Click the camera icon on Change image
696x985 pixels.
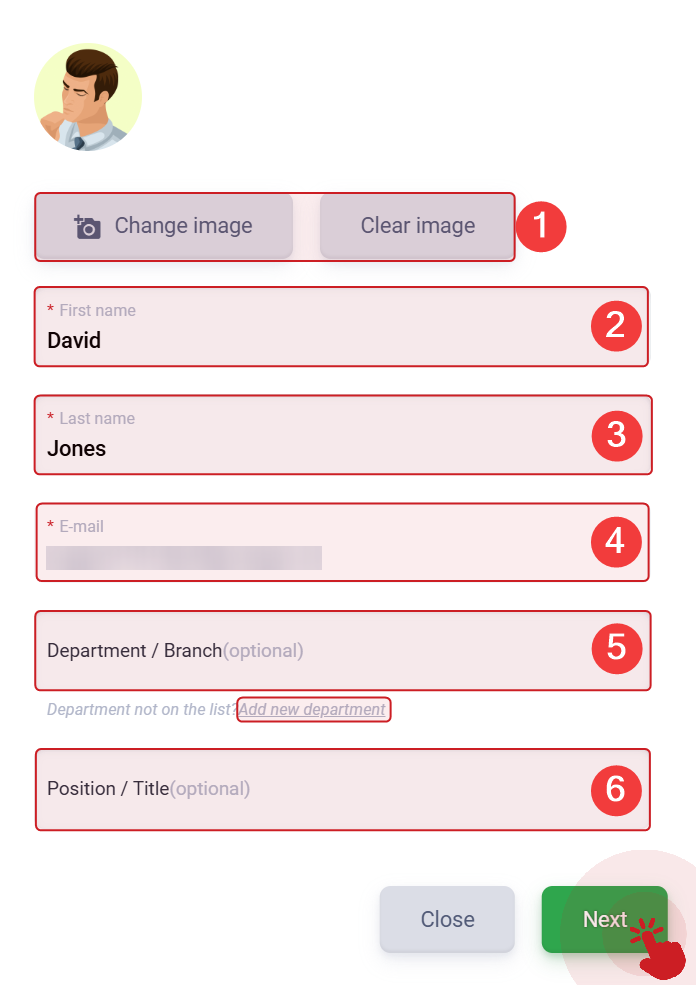coord(87,227)
